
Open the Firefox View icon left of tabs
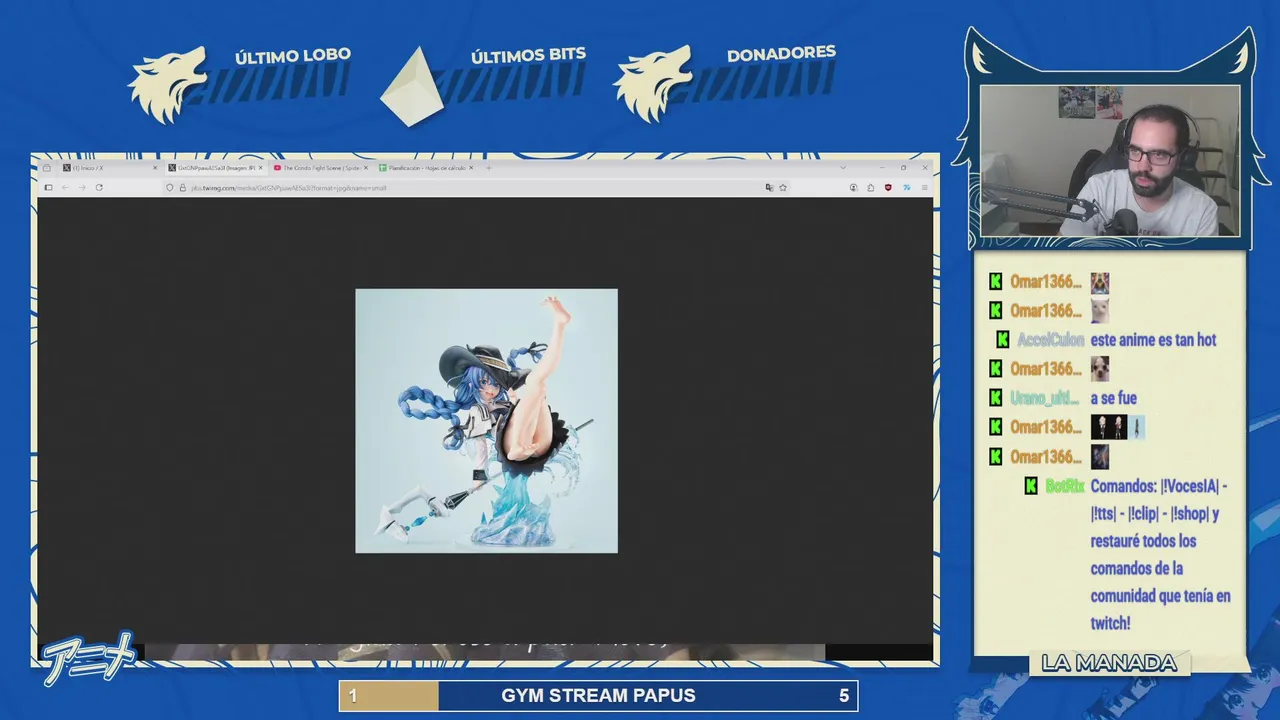(46, 168)
